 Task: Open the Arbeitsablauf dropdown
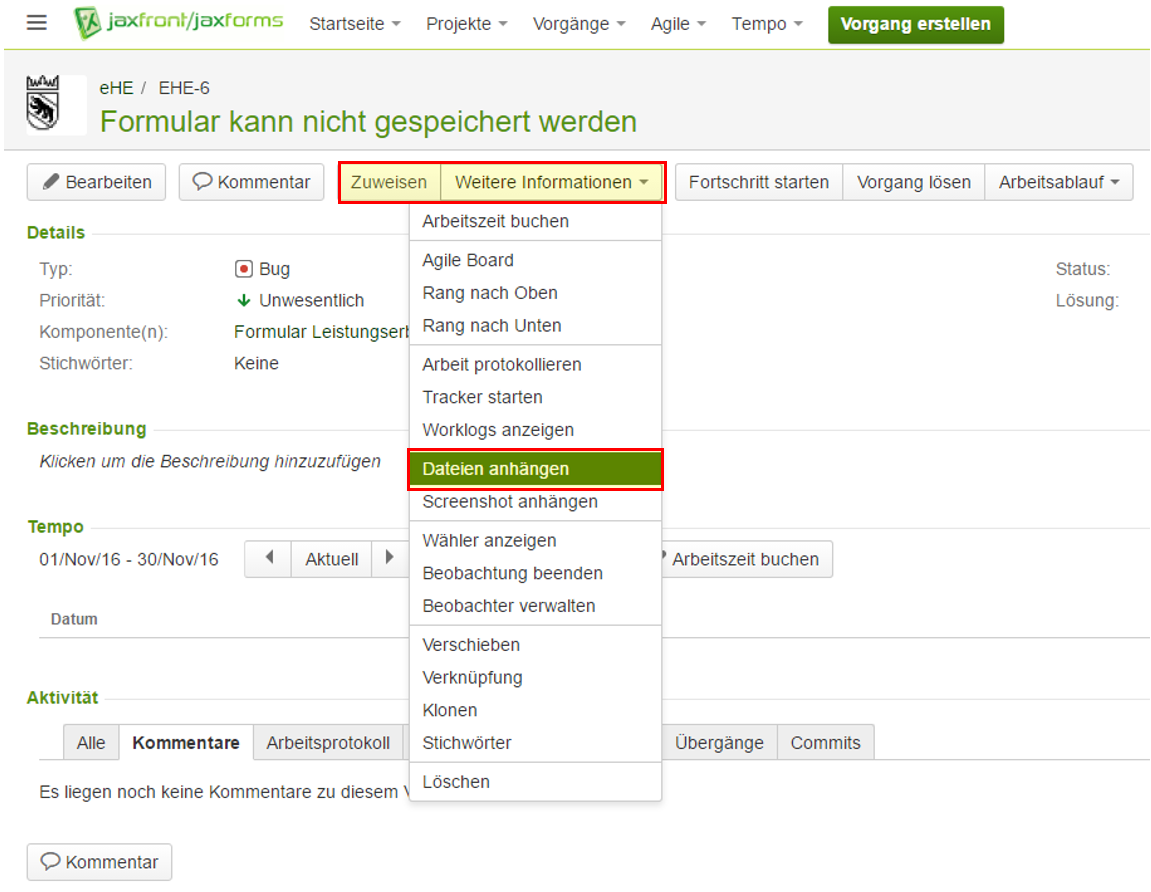pos(1058,182)
